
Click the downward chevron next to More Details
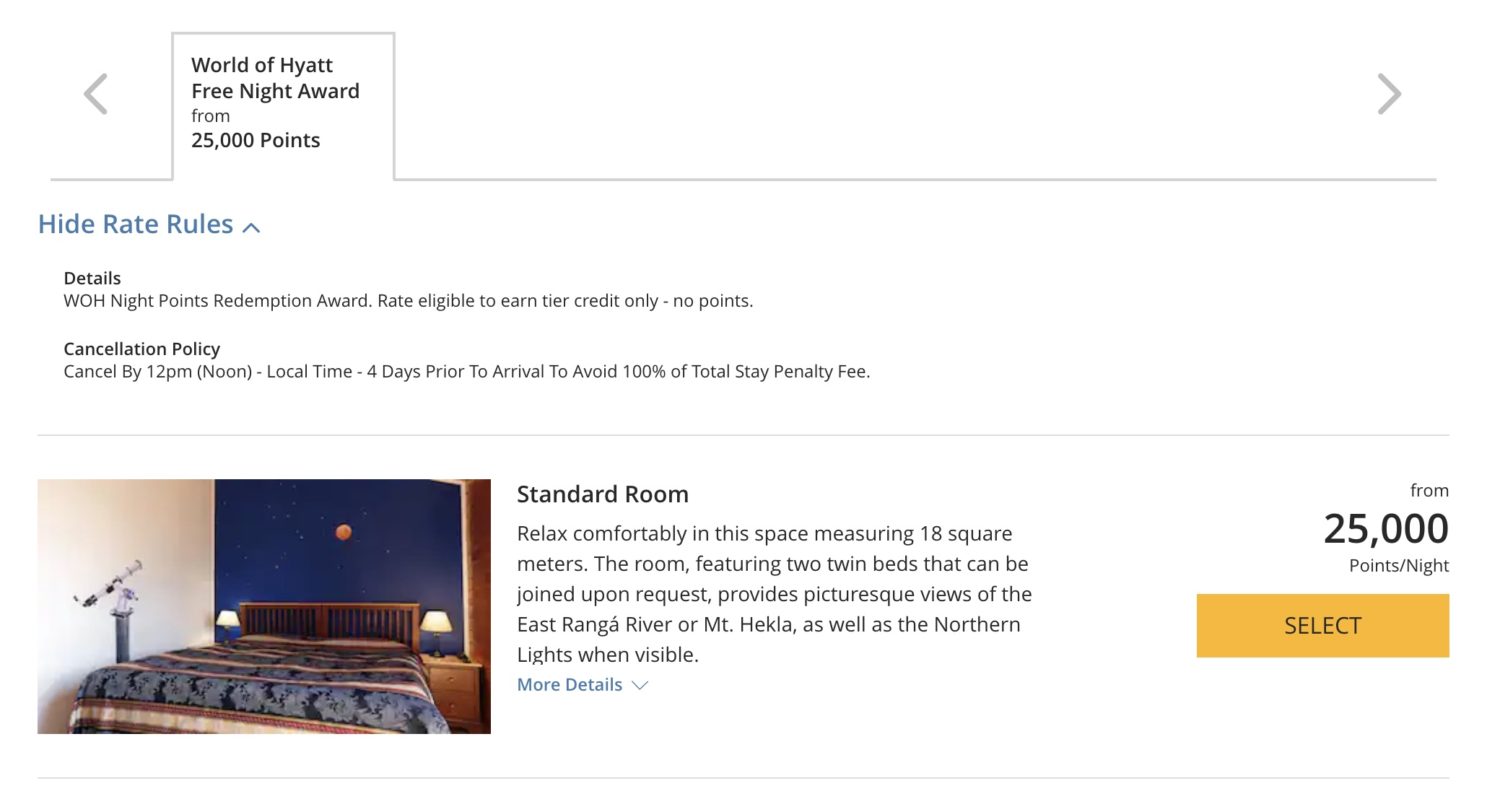pos(639,686)
